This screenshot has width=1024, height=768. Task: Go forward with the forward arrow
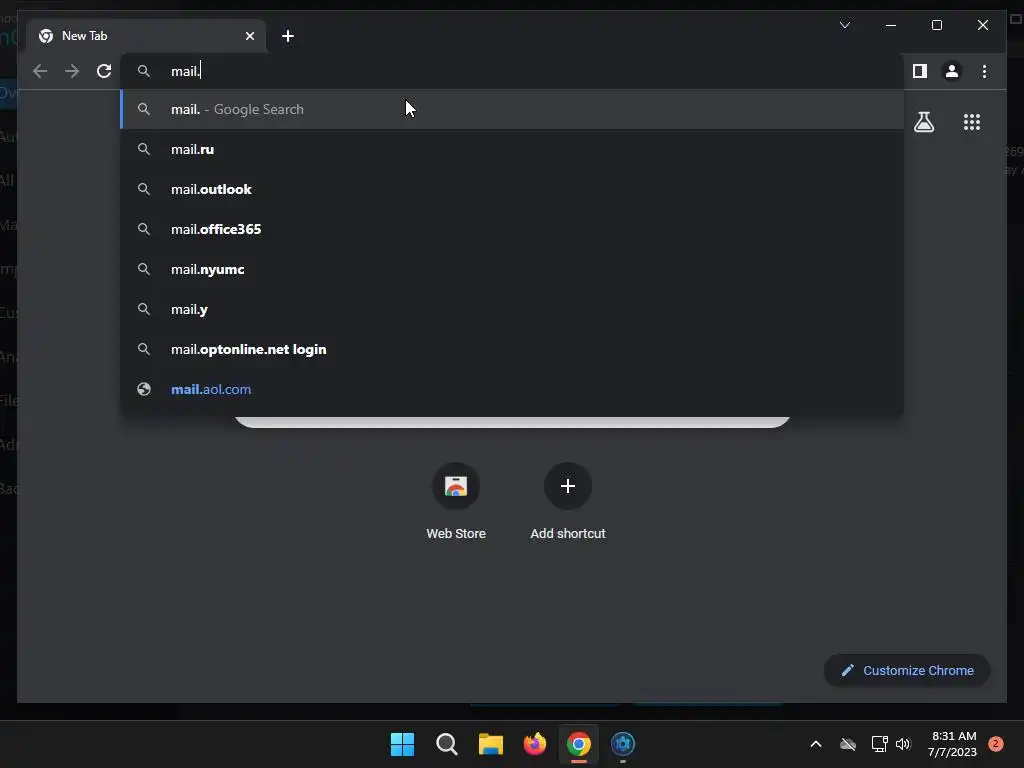coord(72,71)
